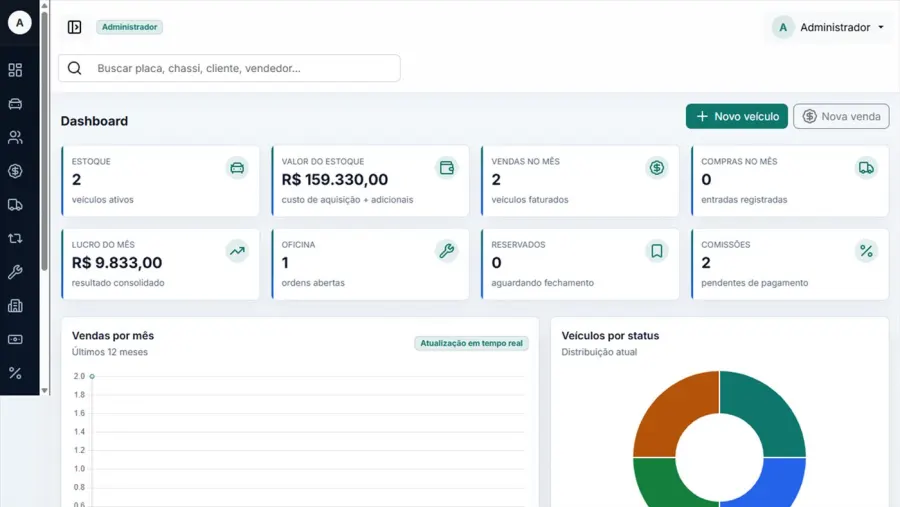
Task: Click the wallet icon on Valor do Estoque card
Action: pyautogui.click(x=447, y=168)
